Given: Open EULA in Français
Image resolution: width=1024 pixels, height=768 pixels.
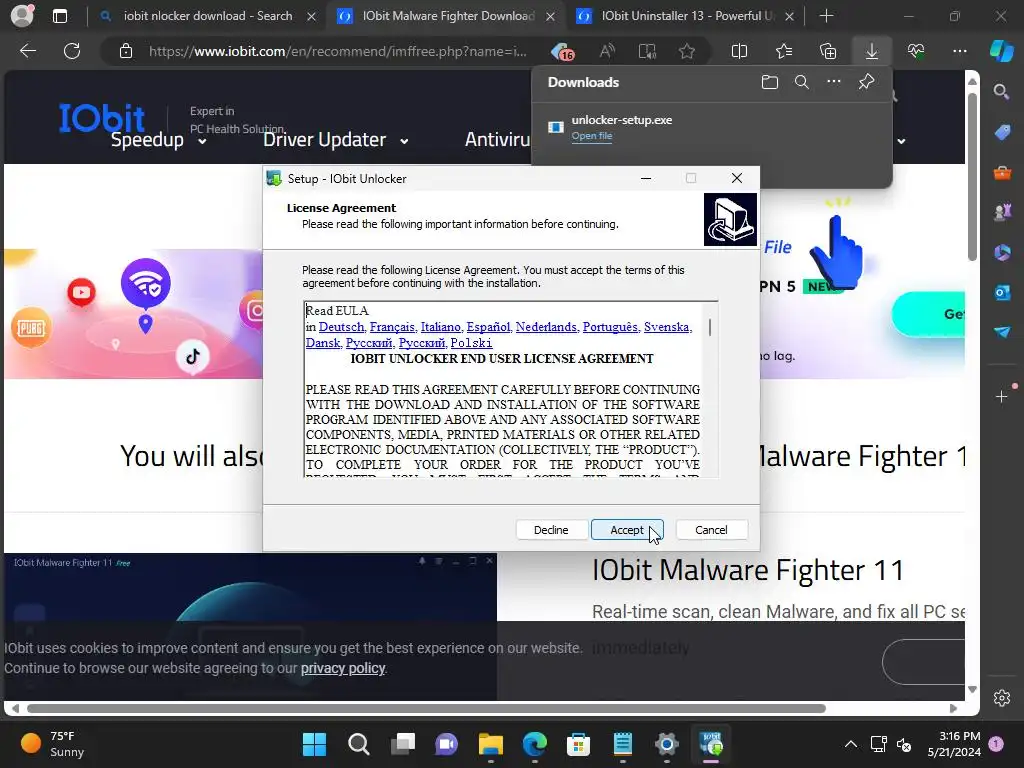Looking at the screenshot, I should coord(392,327).
